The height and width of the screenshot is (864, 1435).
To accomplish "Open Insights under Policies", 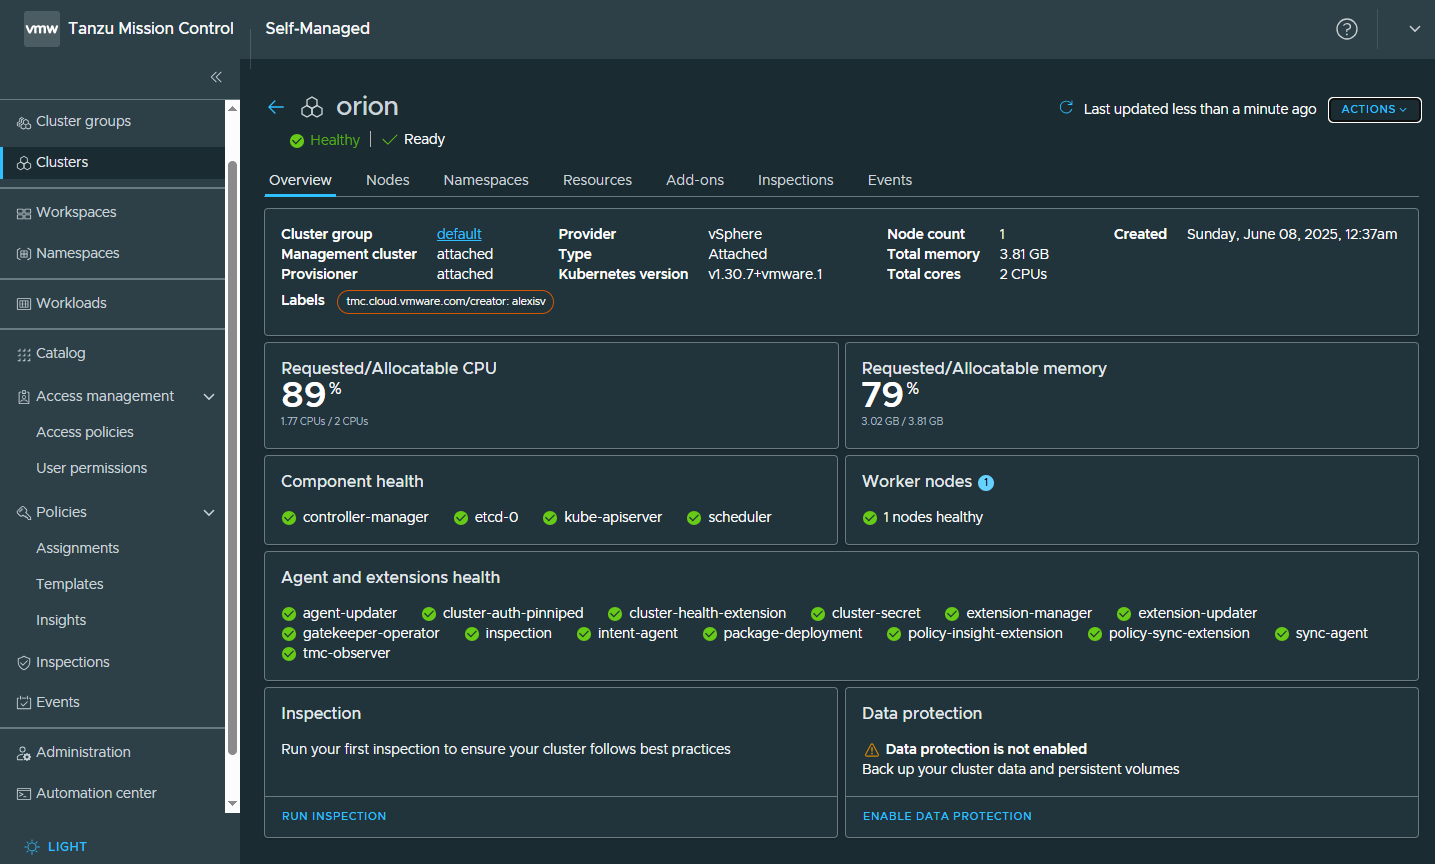I will (61, 620).
